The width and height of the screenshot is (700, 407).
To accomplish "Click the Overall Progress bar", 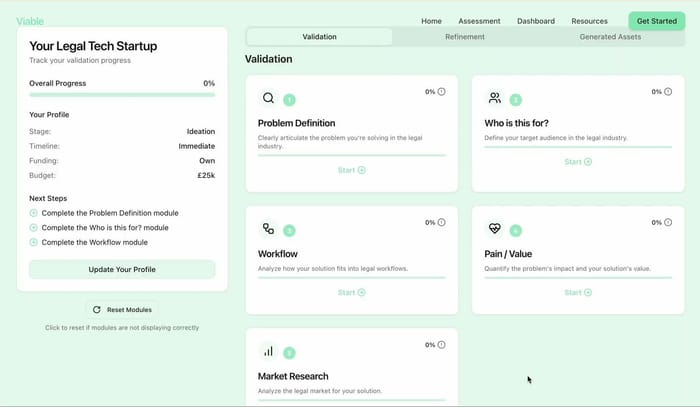I will pos(122,94).
